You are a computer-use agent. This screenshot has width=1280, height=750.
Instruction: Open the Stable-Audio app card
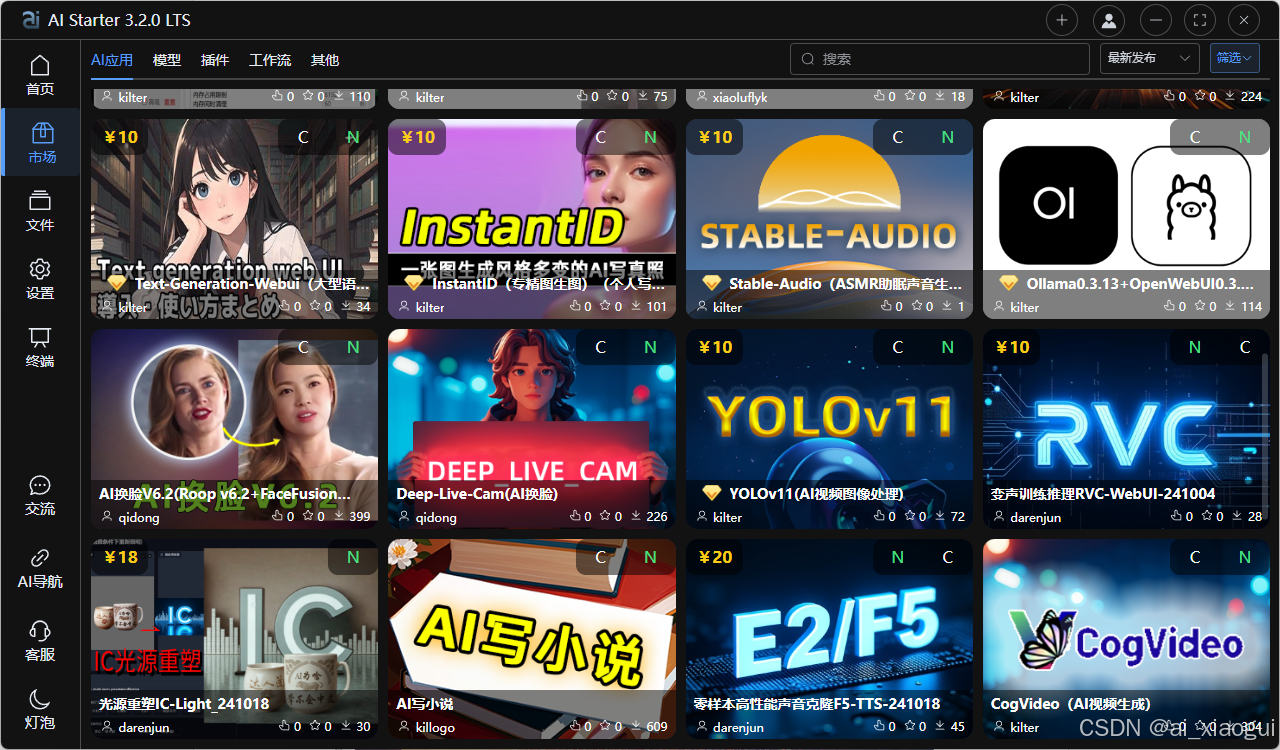coord(829,219)
